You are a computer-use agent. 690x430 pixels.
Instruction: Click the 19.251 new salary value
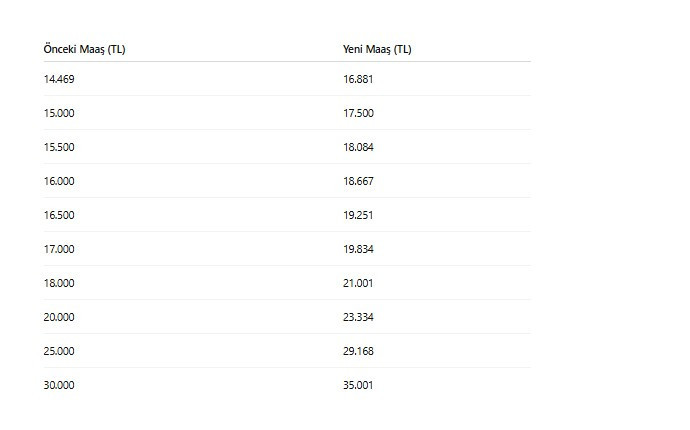pyautogui.click(x=358, y=215)
